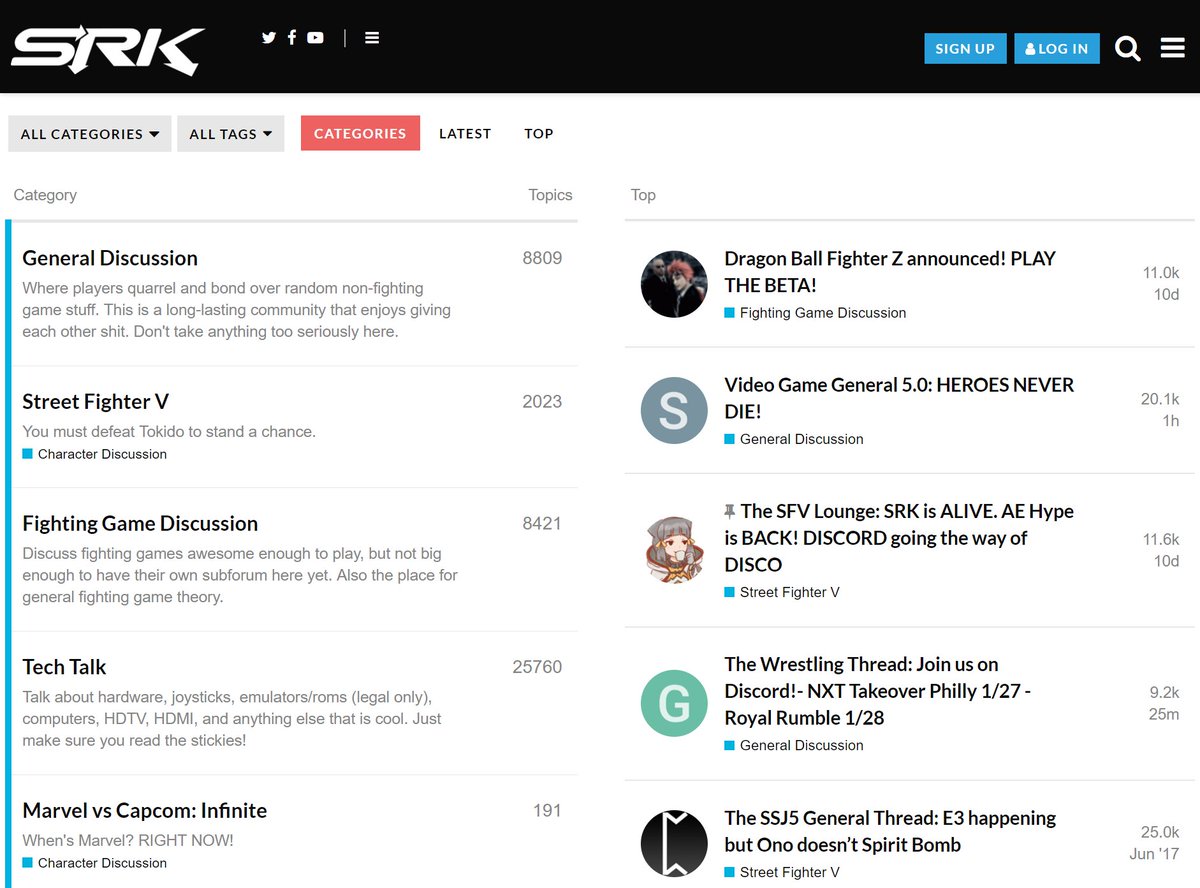Click the 20.1k count on Video Game General

click(x=1160, y=399)
